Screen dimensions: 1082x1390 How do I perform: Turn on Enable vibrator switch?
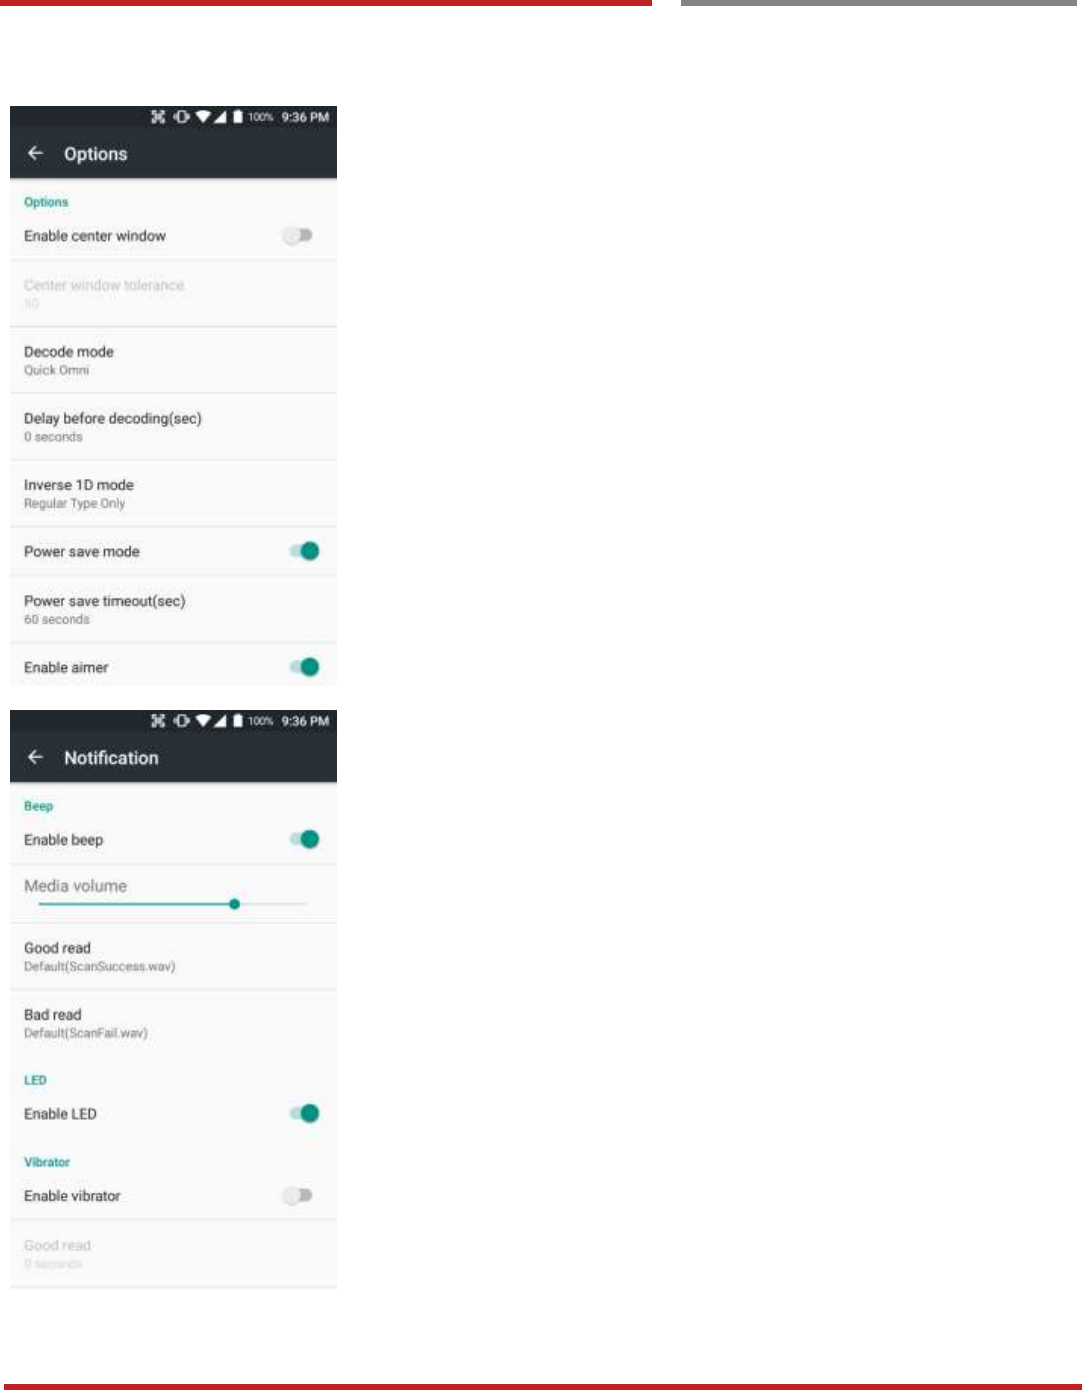[x=298, y=1195]
